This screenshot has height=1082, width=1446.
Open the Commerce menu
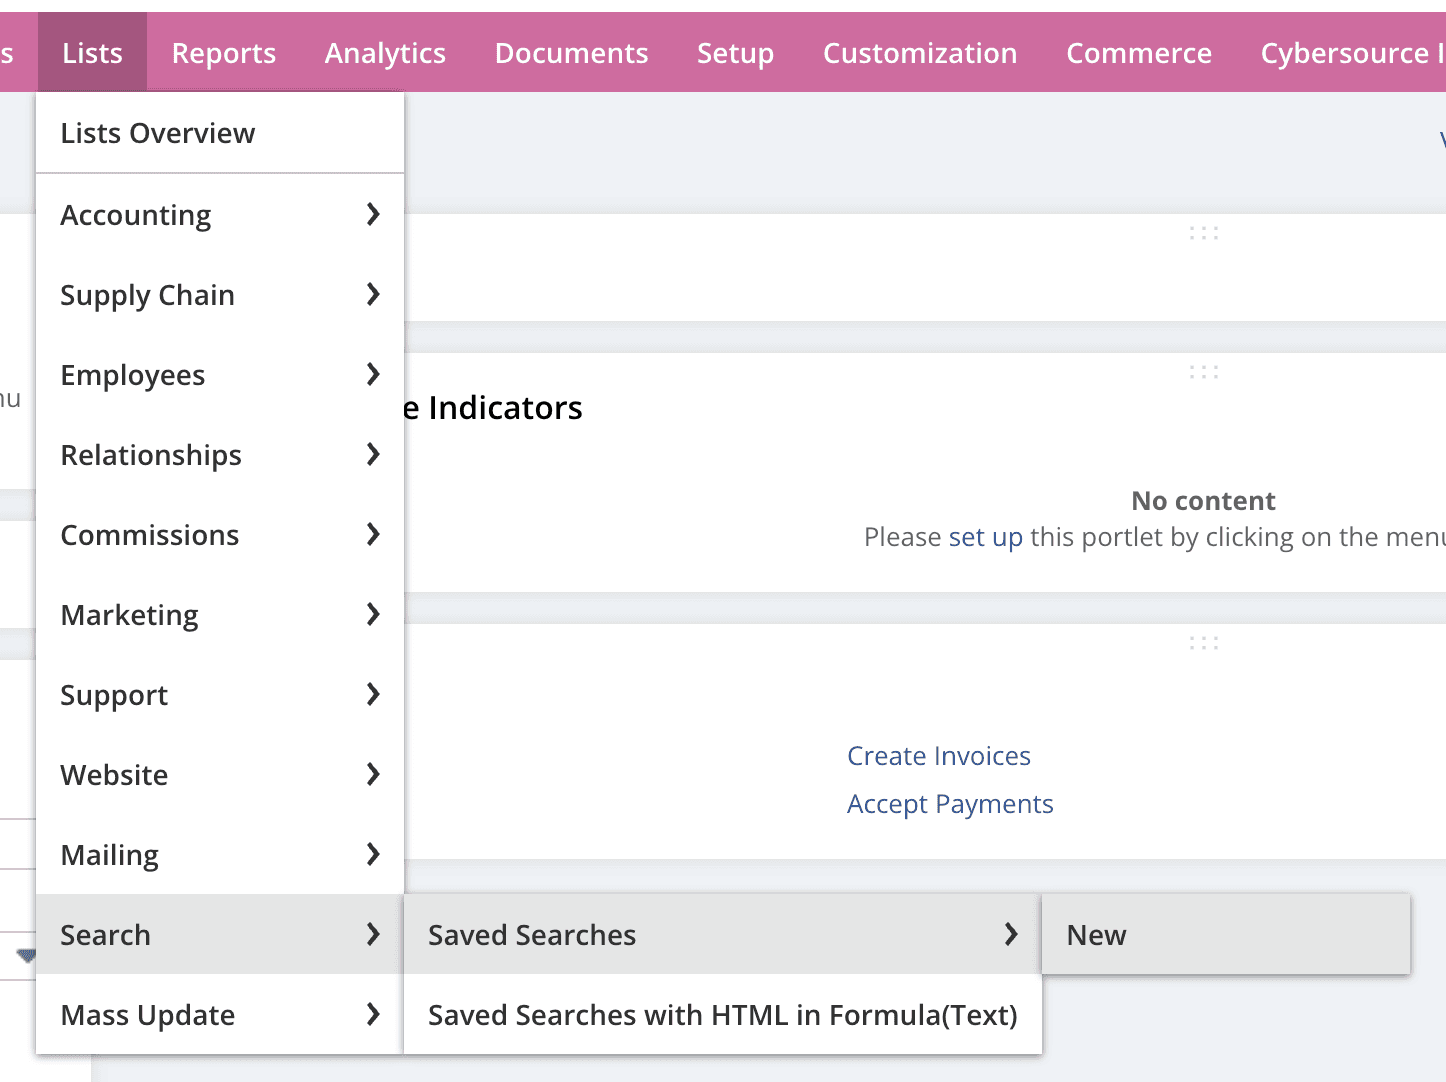pos(1139,52)
